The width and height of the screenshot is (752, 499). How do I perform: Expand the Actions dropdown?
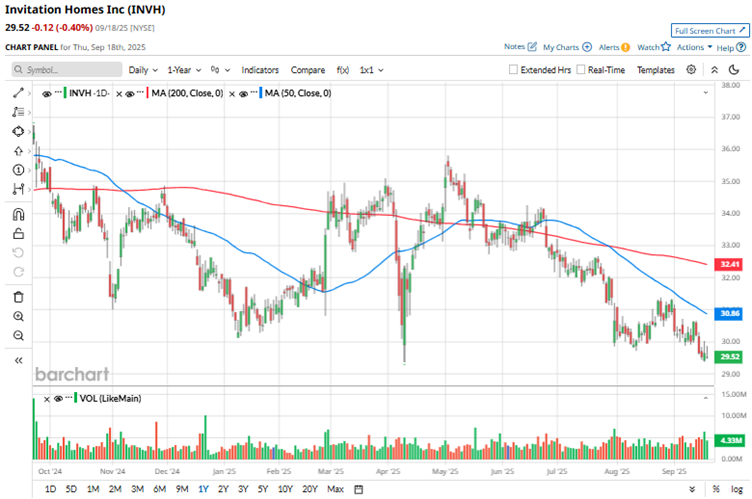[x=694, y=47]
